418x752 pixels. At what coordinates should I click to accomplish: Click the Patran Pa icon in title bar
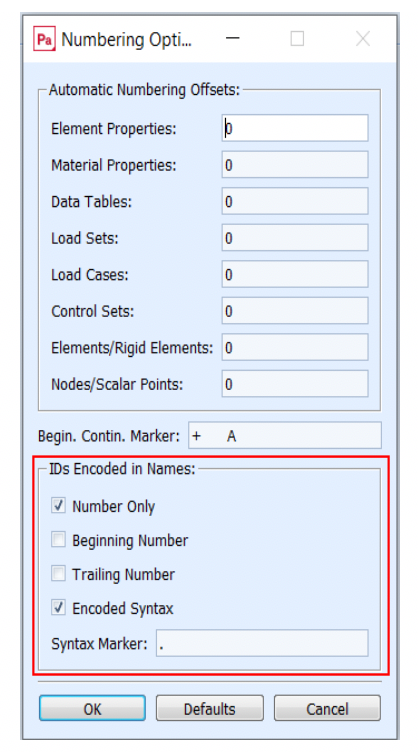(45, 39)
